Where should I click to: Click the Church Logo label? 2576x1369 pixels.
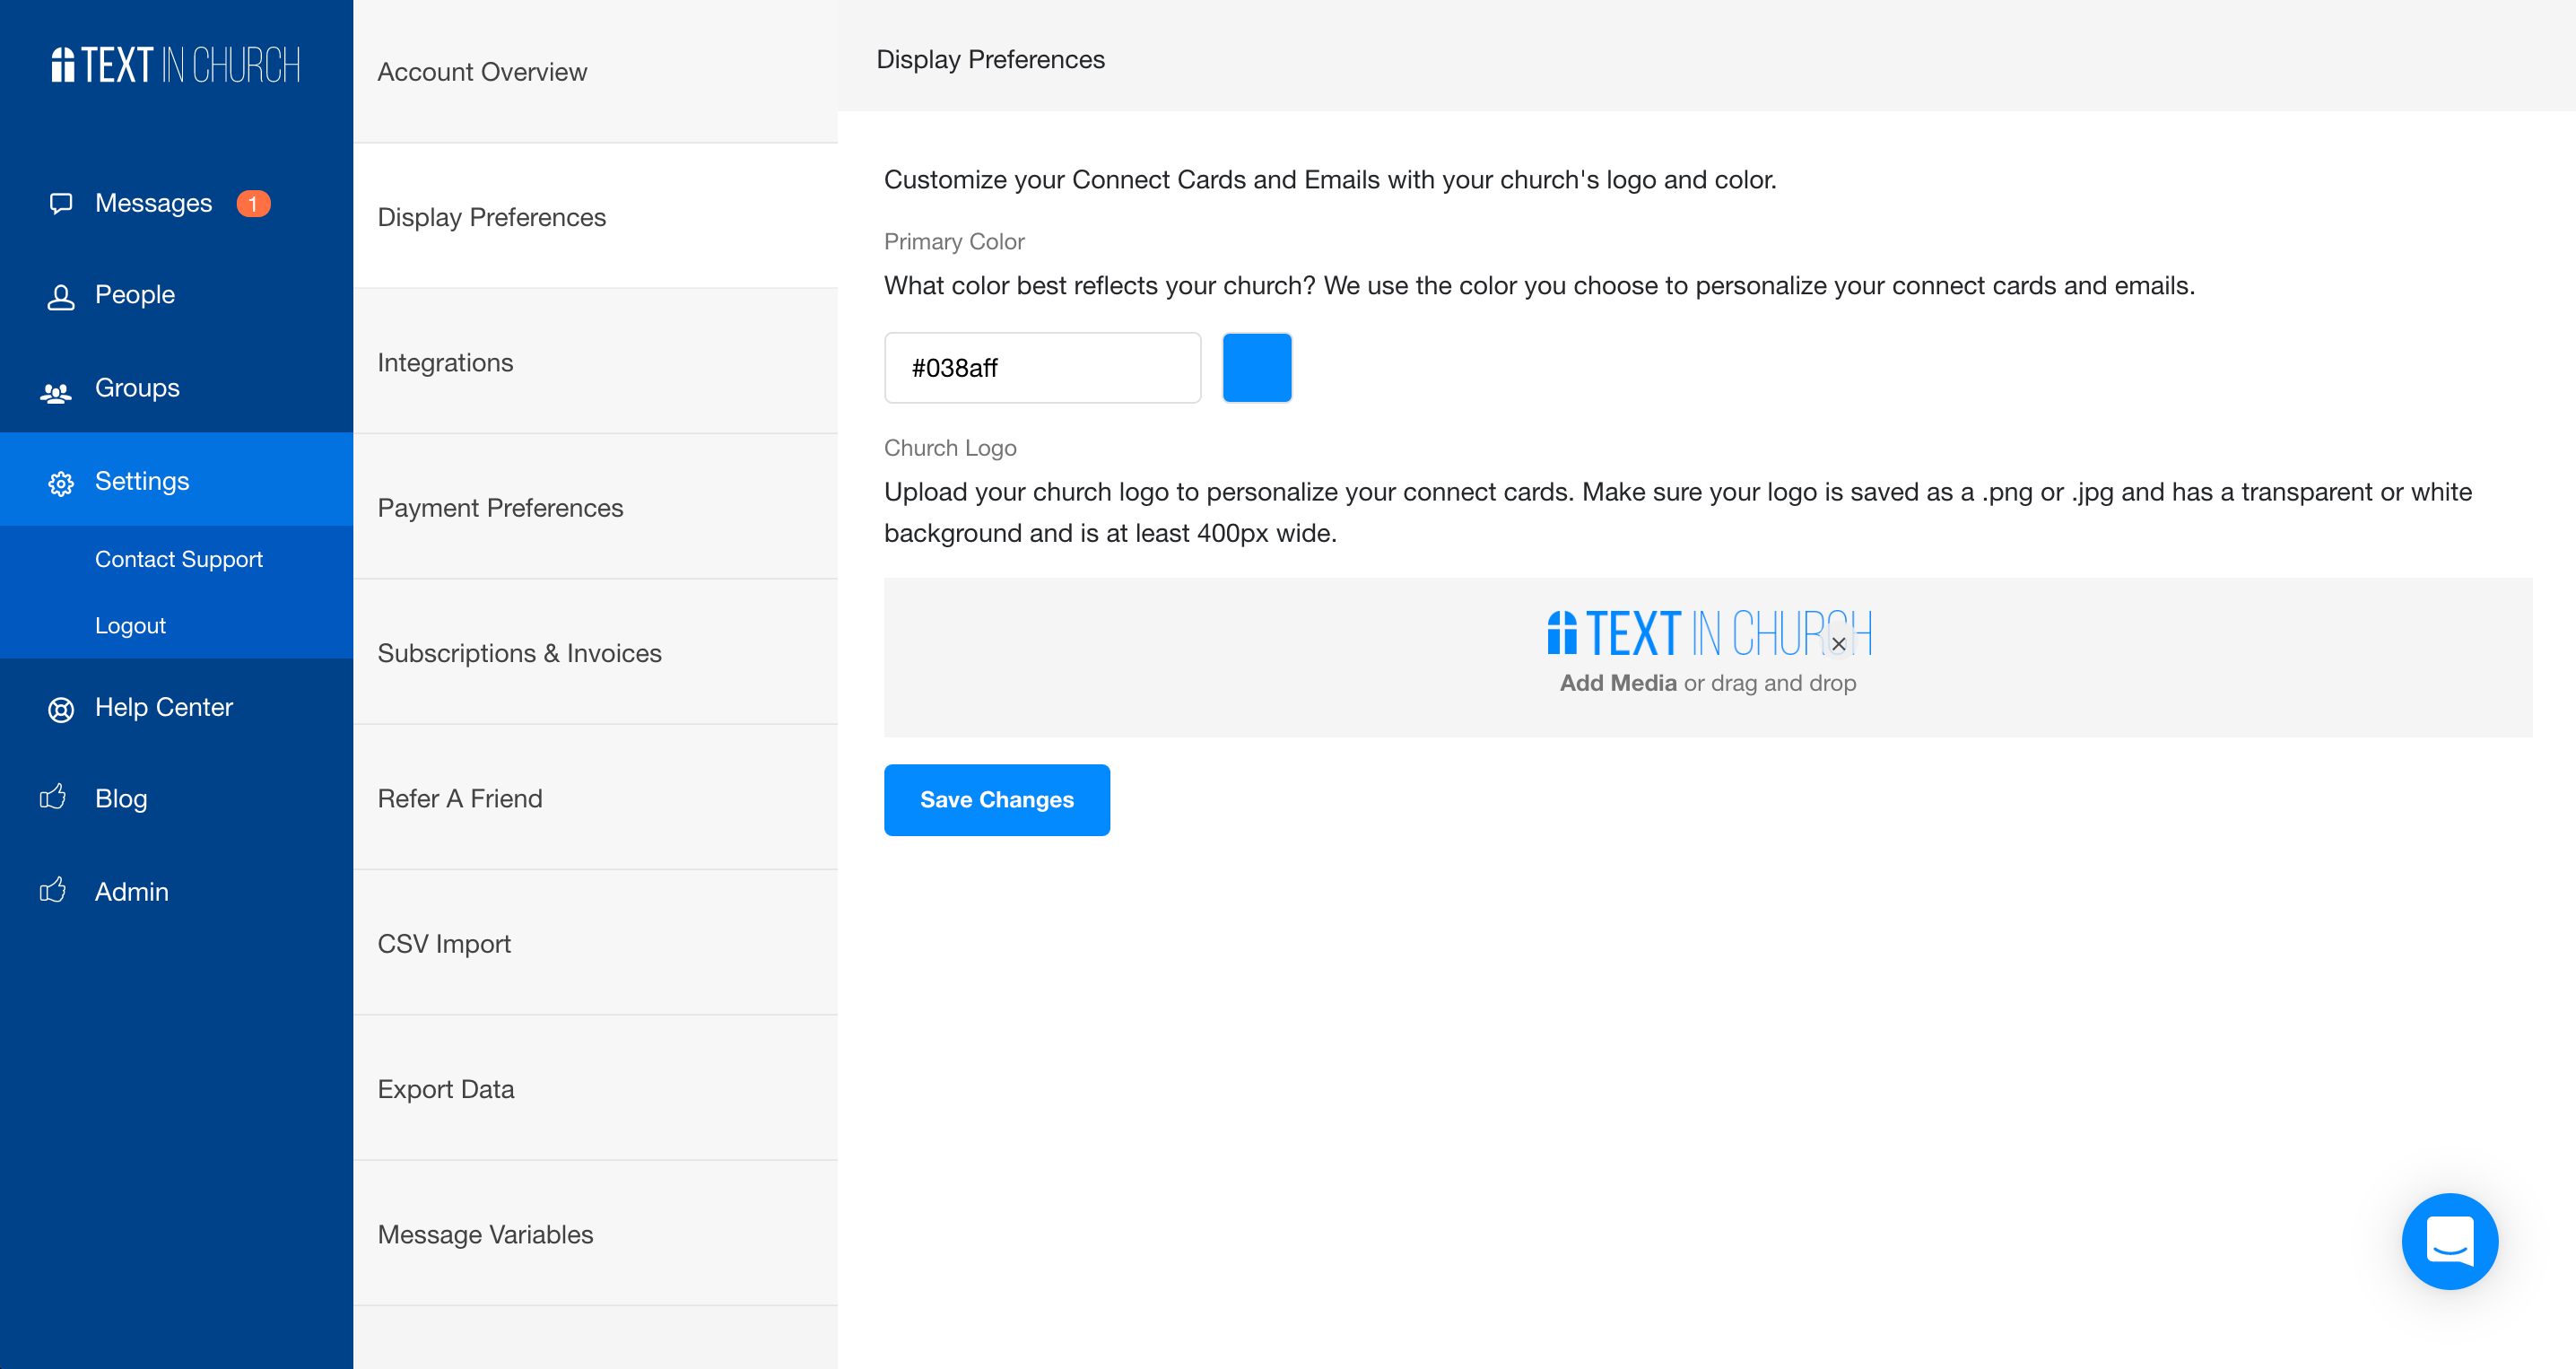pos(949,447)
